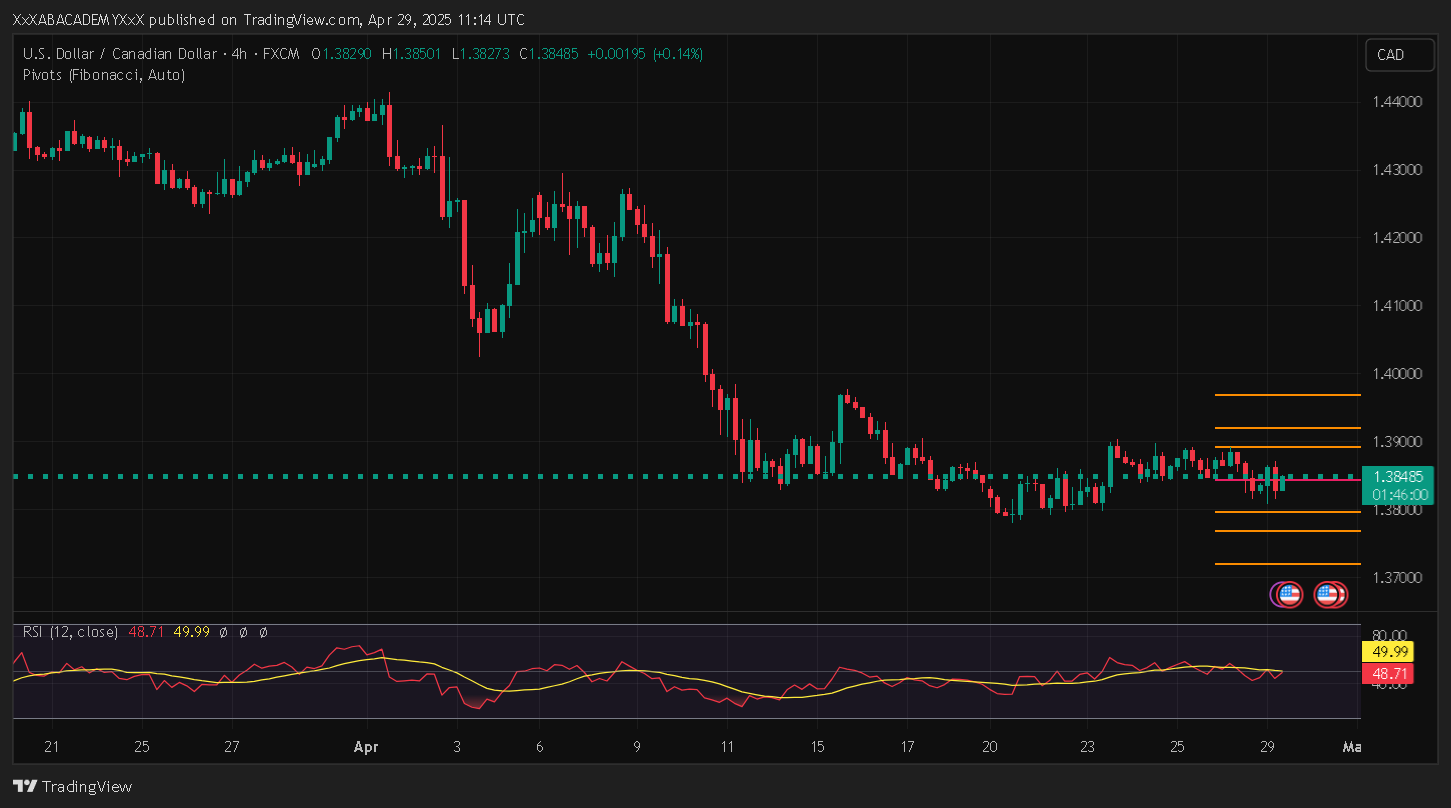Click the left US flag economic event icon

click(x=1288, y=595)
